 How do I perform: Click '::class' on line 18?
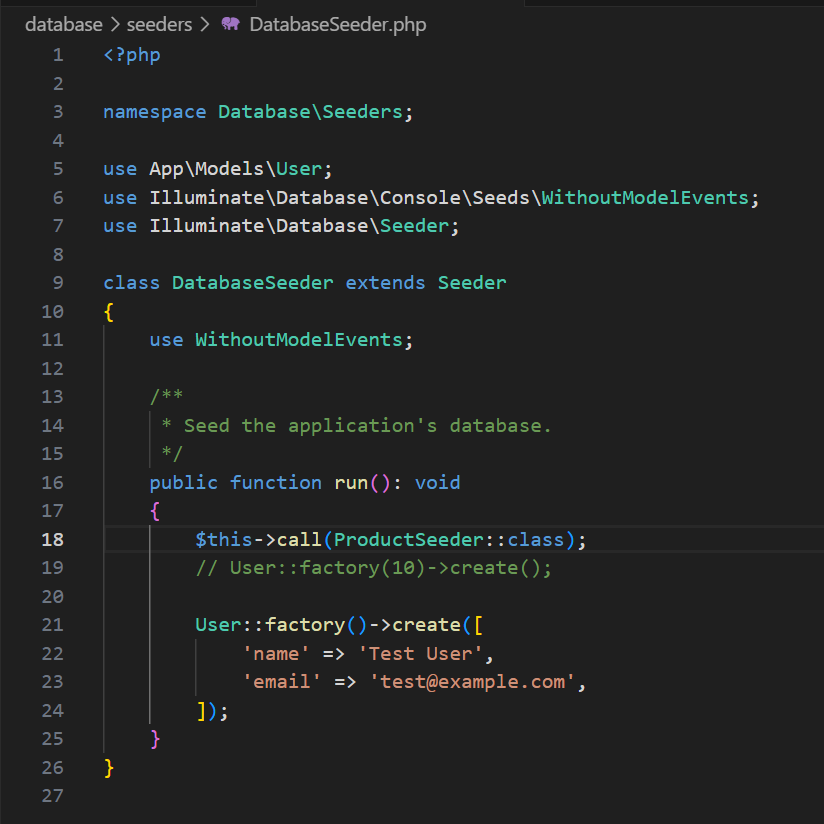524,539
